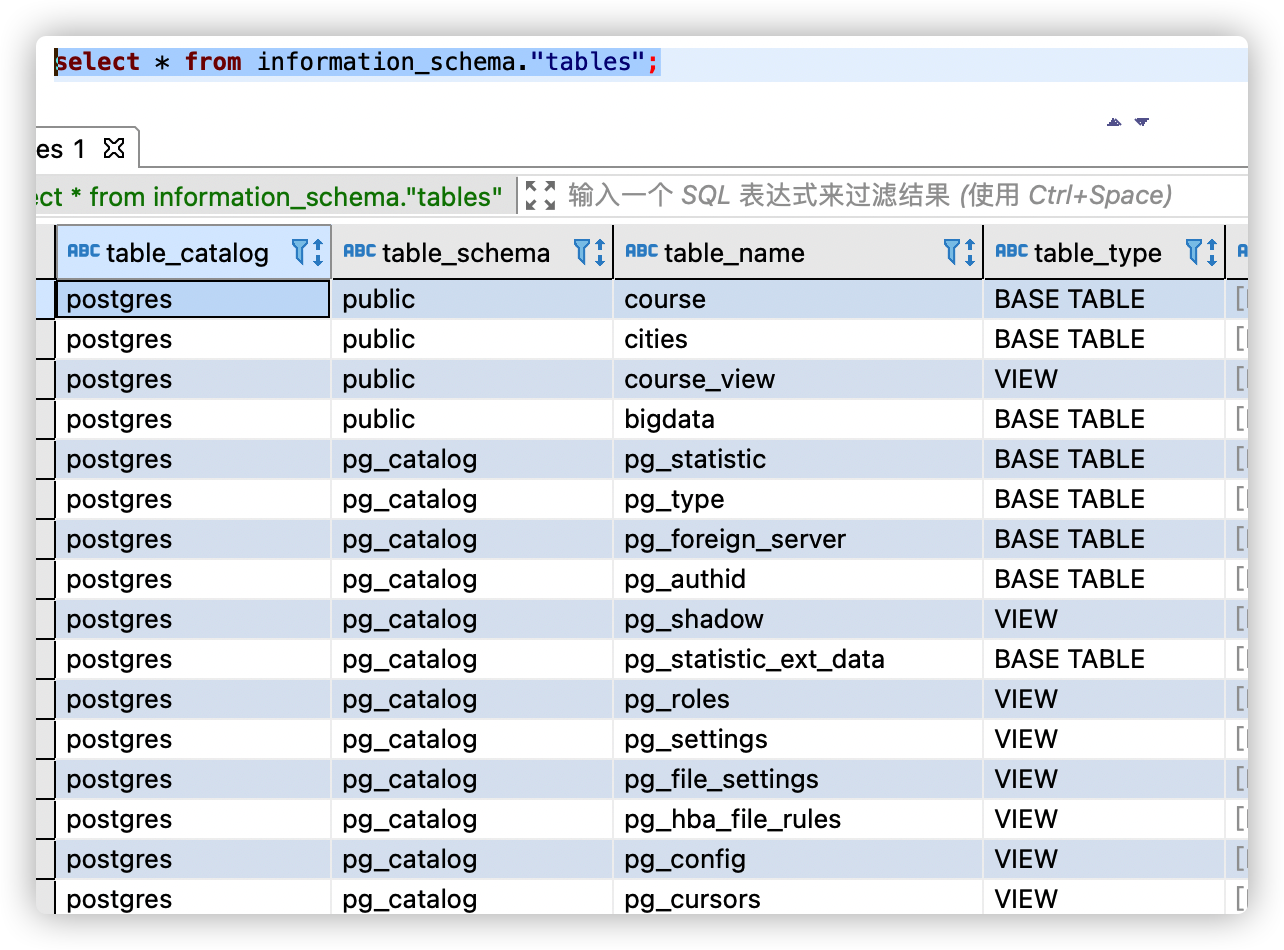Toggle the filter on table_type column

[x=1192, y=253]
